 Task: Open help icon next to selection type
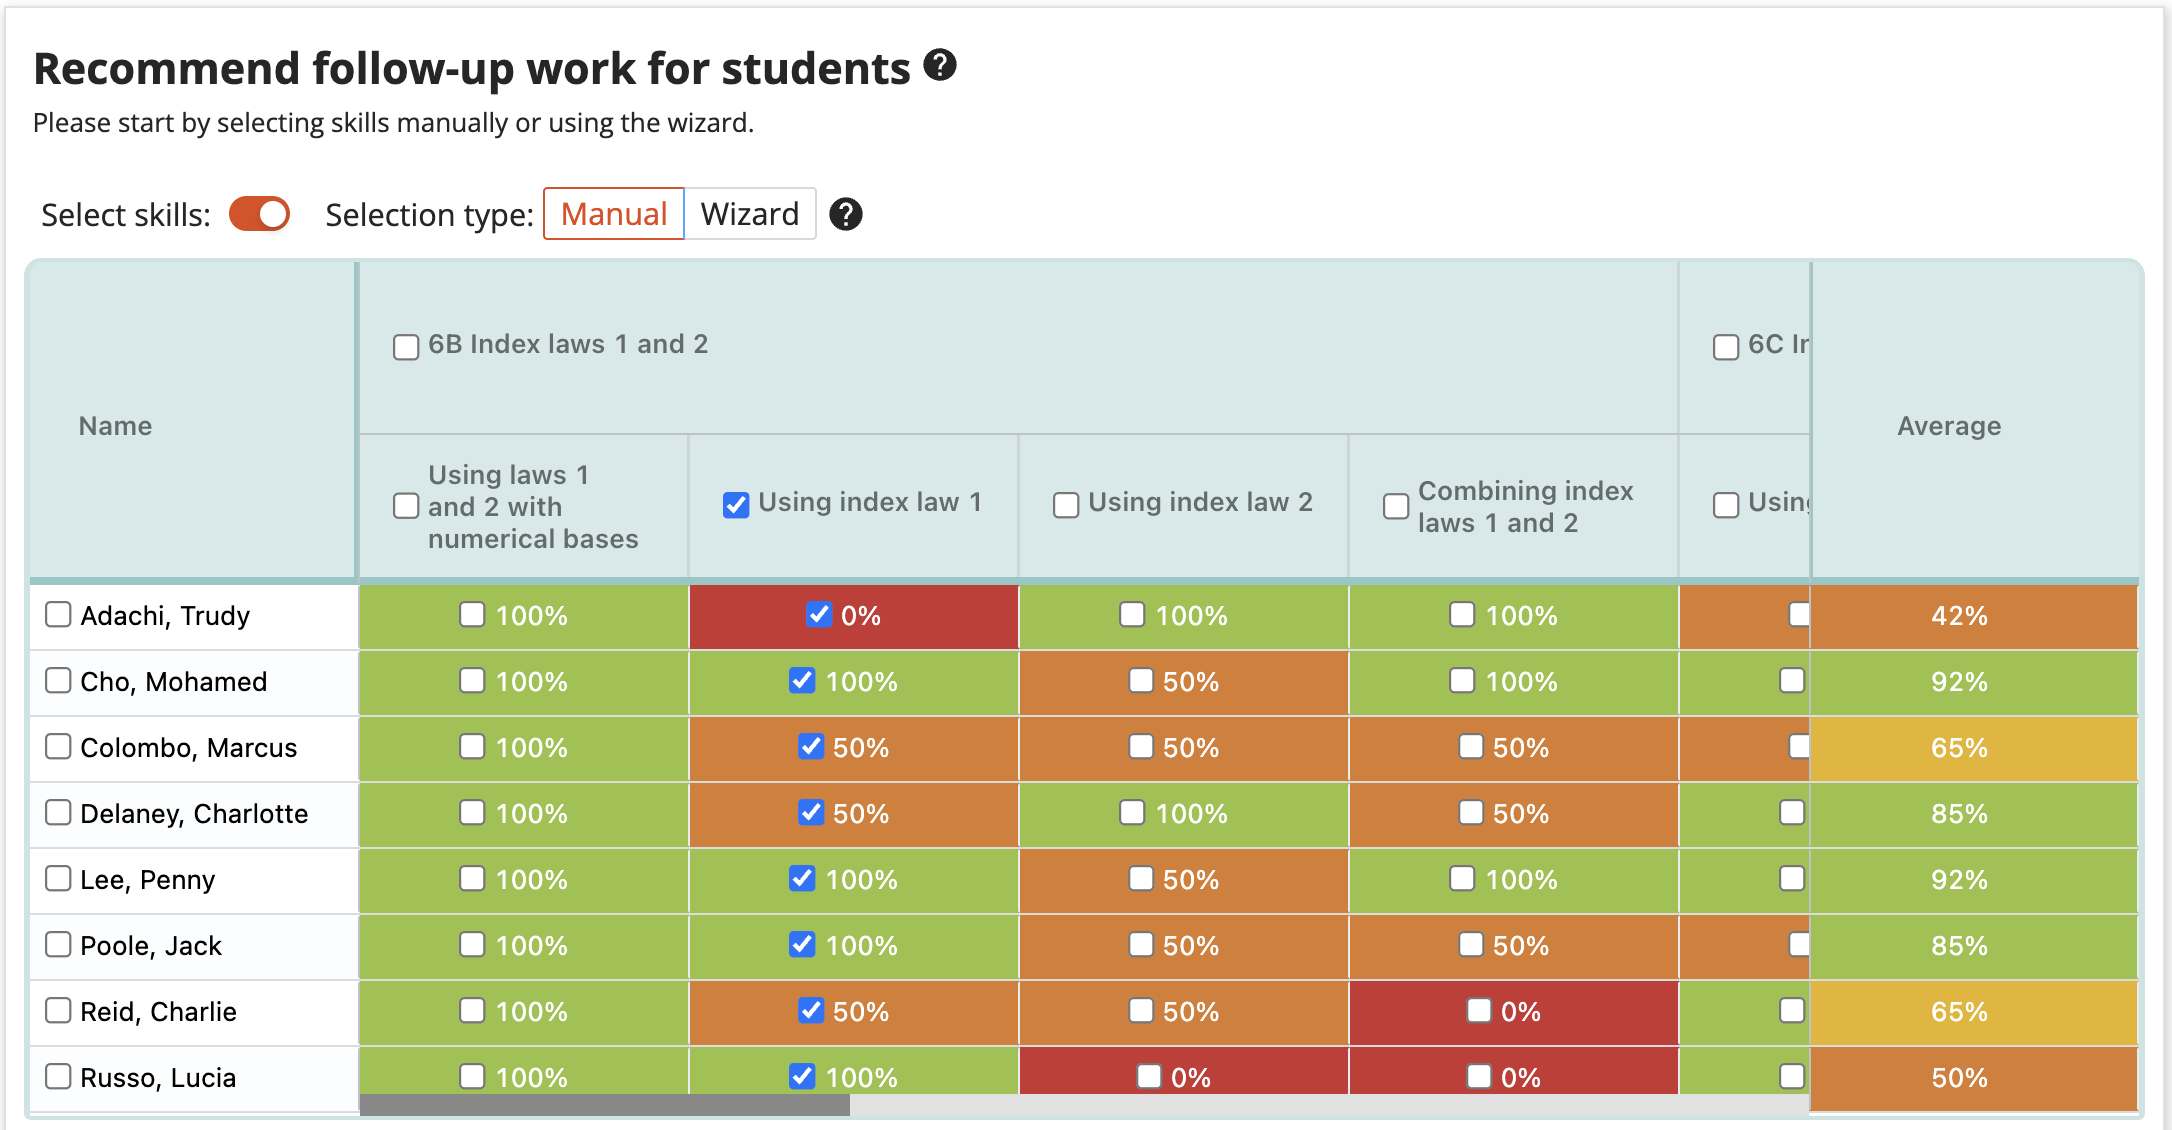845,214
